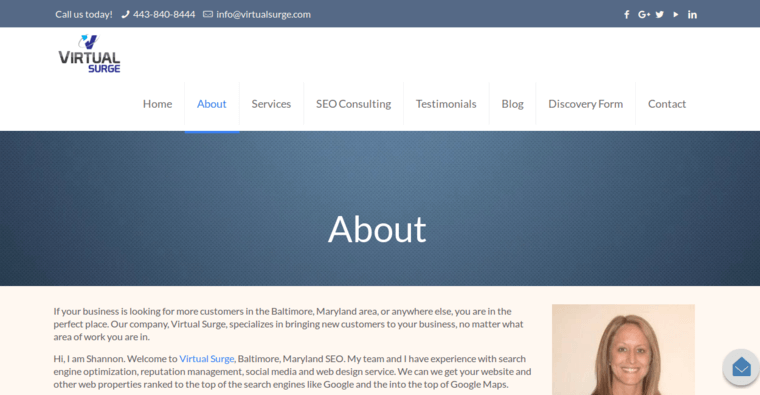The width and height of the screenshot is (760, 395).
Task: Click the Virtual Surge logo
Action: click(89, 54)
